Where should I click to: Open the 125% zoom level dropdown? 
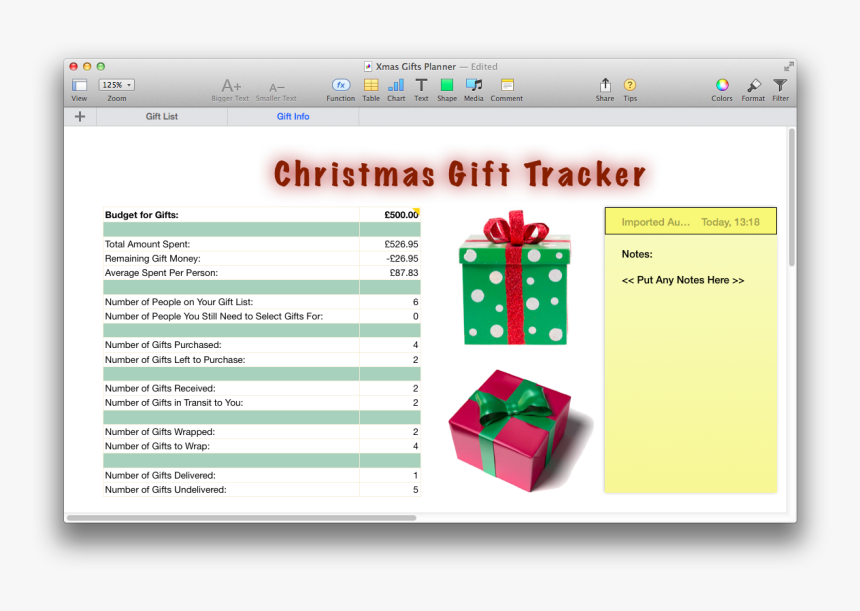point(115,84)
